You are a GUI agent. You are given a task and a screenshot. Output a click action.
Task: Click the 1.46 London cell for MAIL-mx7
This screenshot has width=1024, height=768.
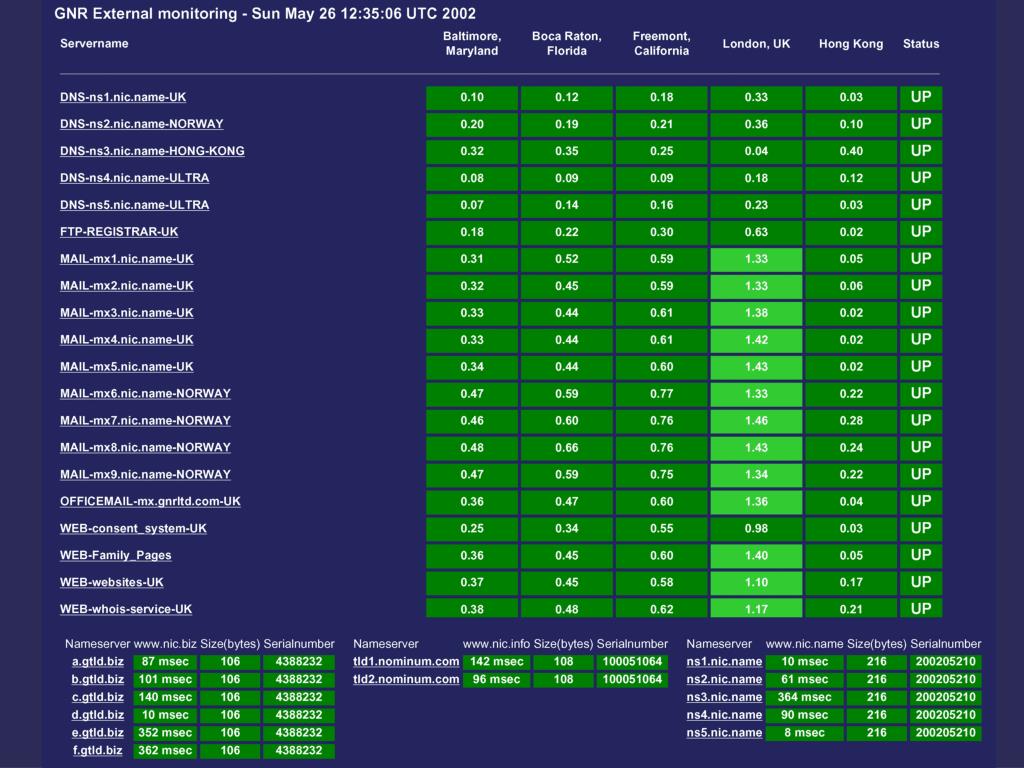pos(756,421)
